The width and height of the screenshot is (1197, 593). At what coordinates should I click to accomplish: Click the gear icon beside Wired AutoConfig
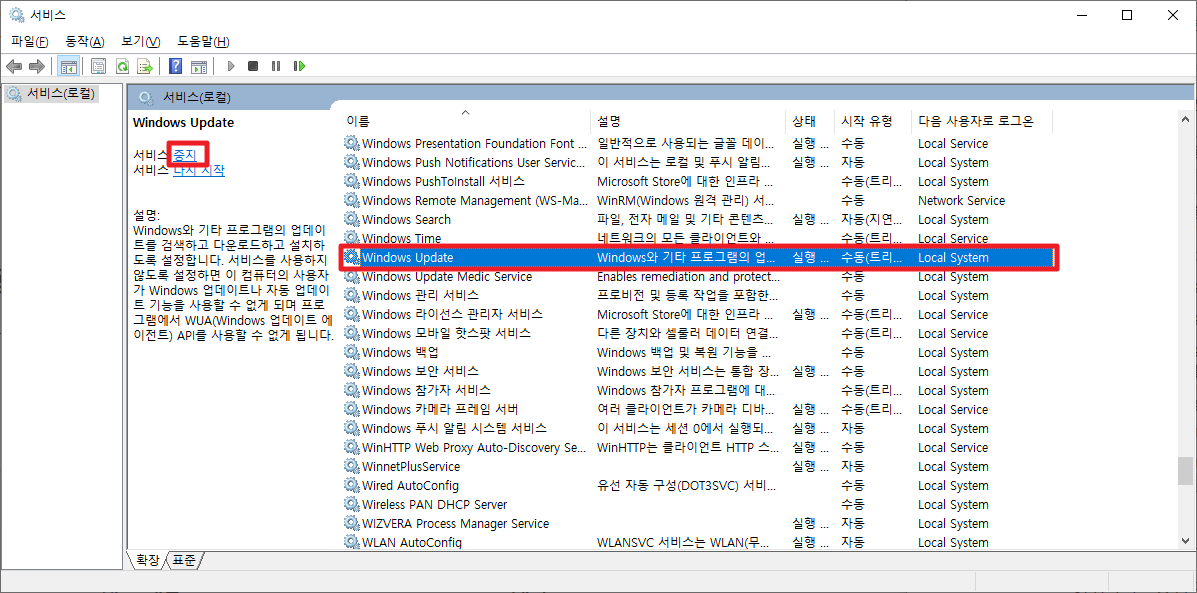pos(351,485)
